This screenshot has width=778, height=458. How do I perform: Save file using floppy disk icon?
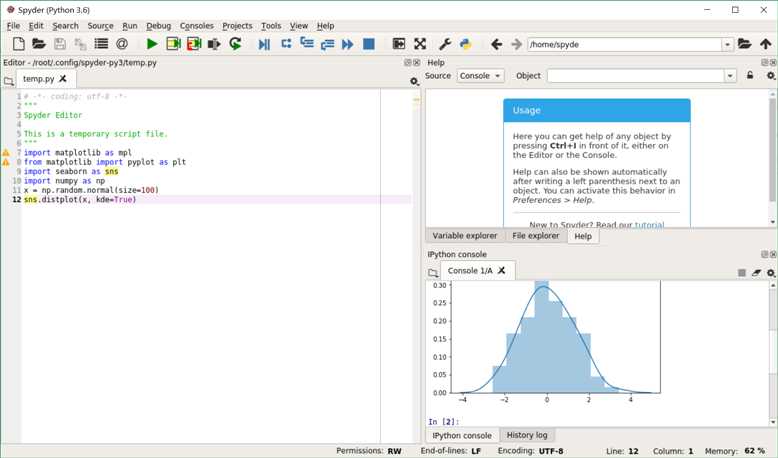coord(60,44)
